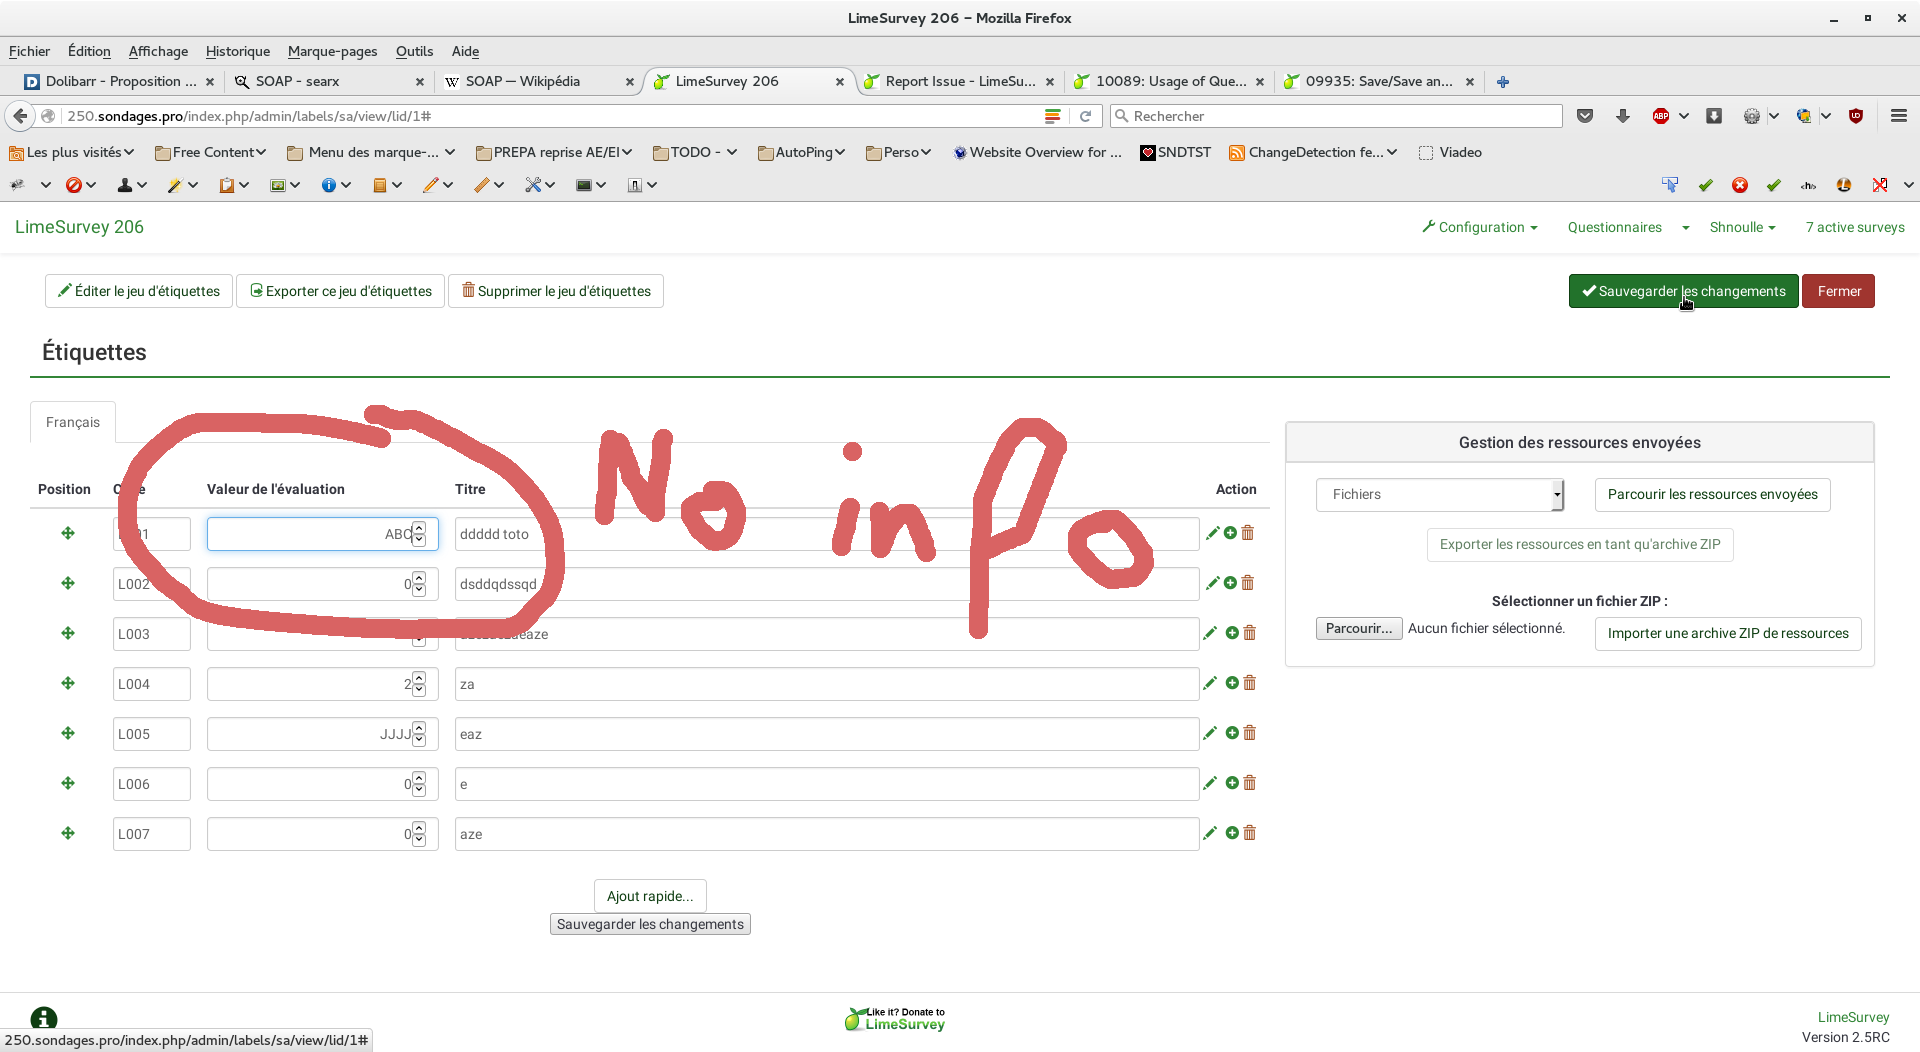
Task: Expand the Shnoulle user menu
Action: pos(1742,227)
